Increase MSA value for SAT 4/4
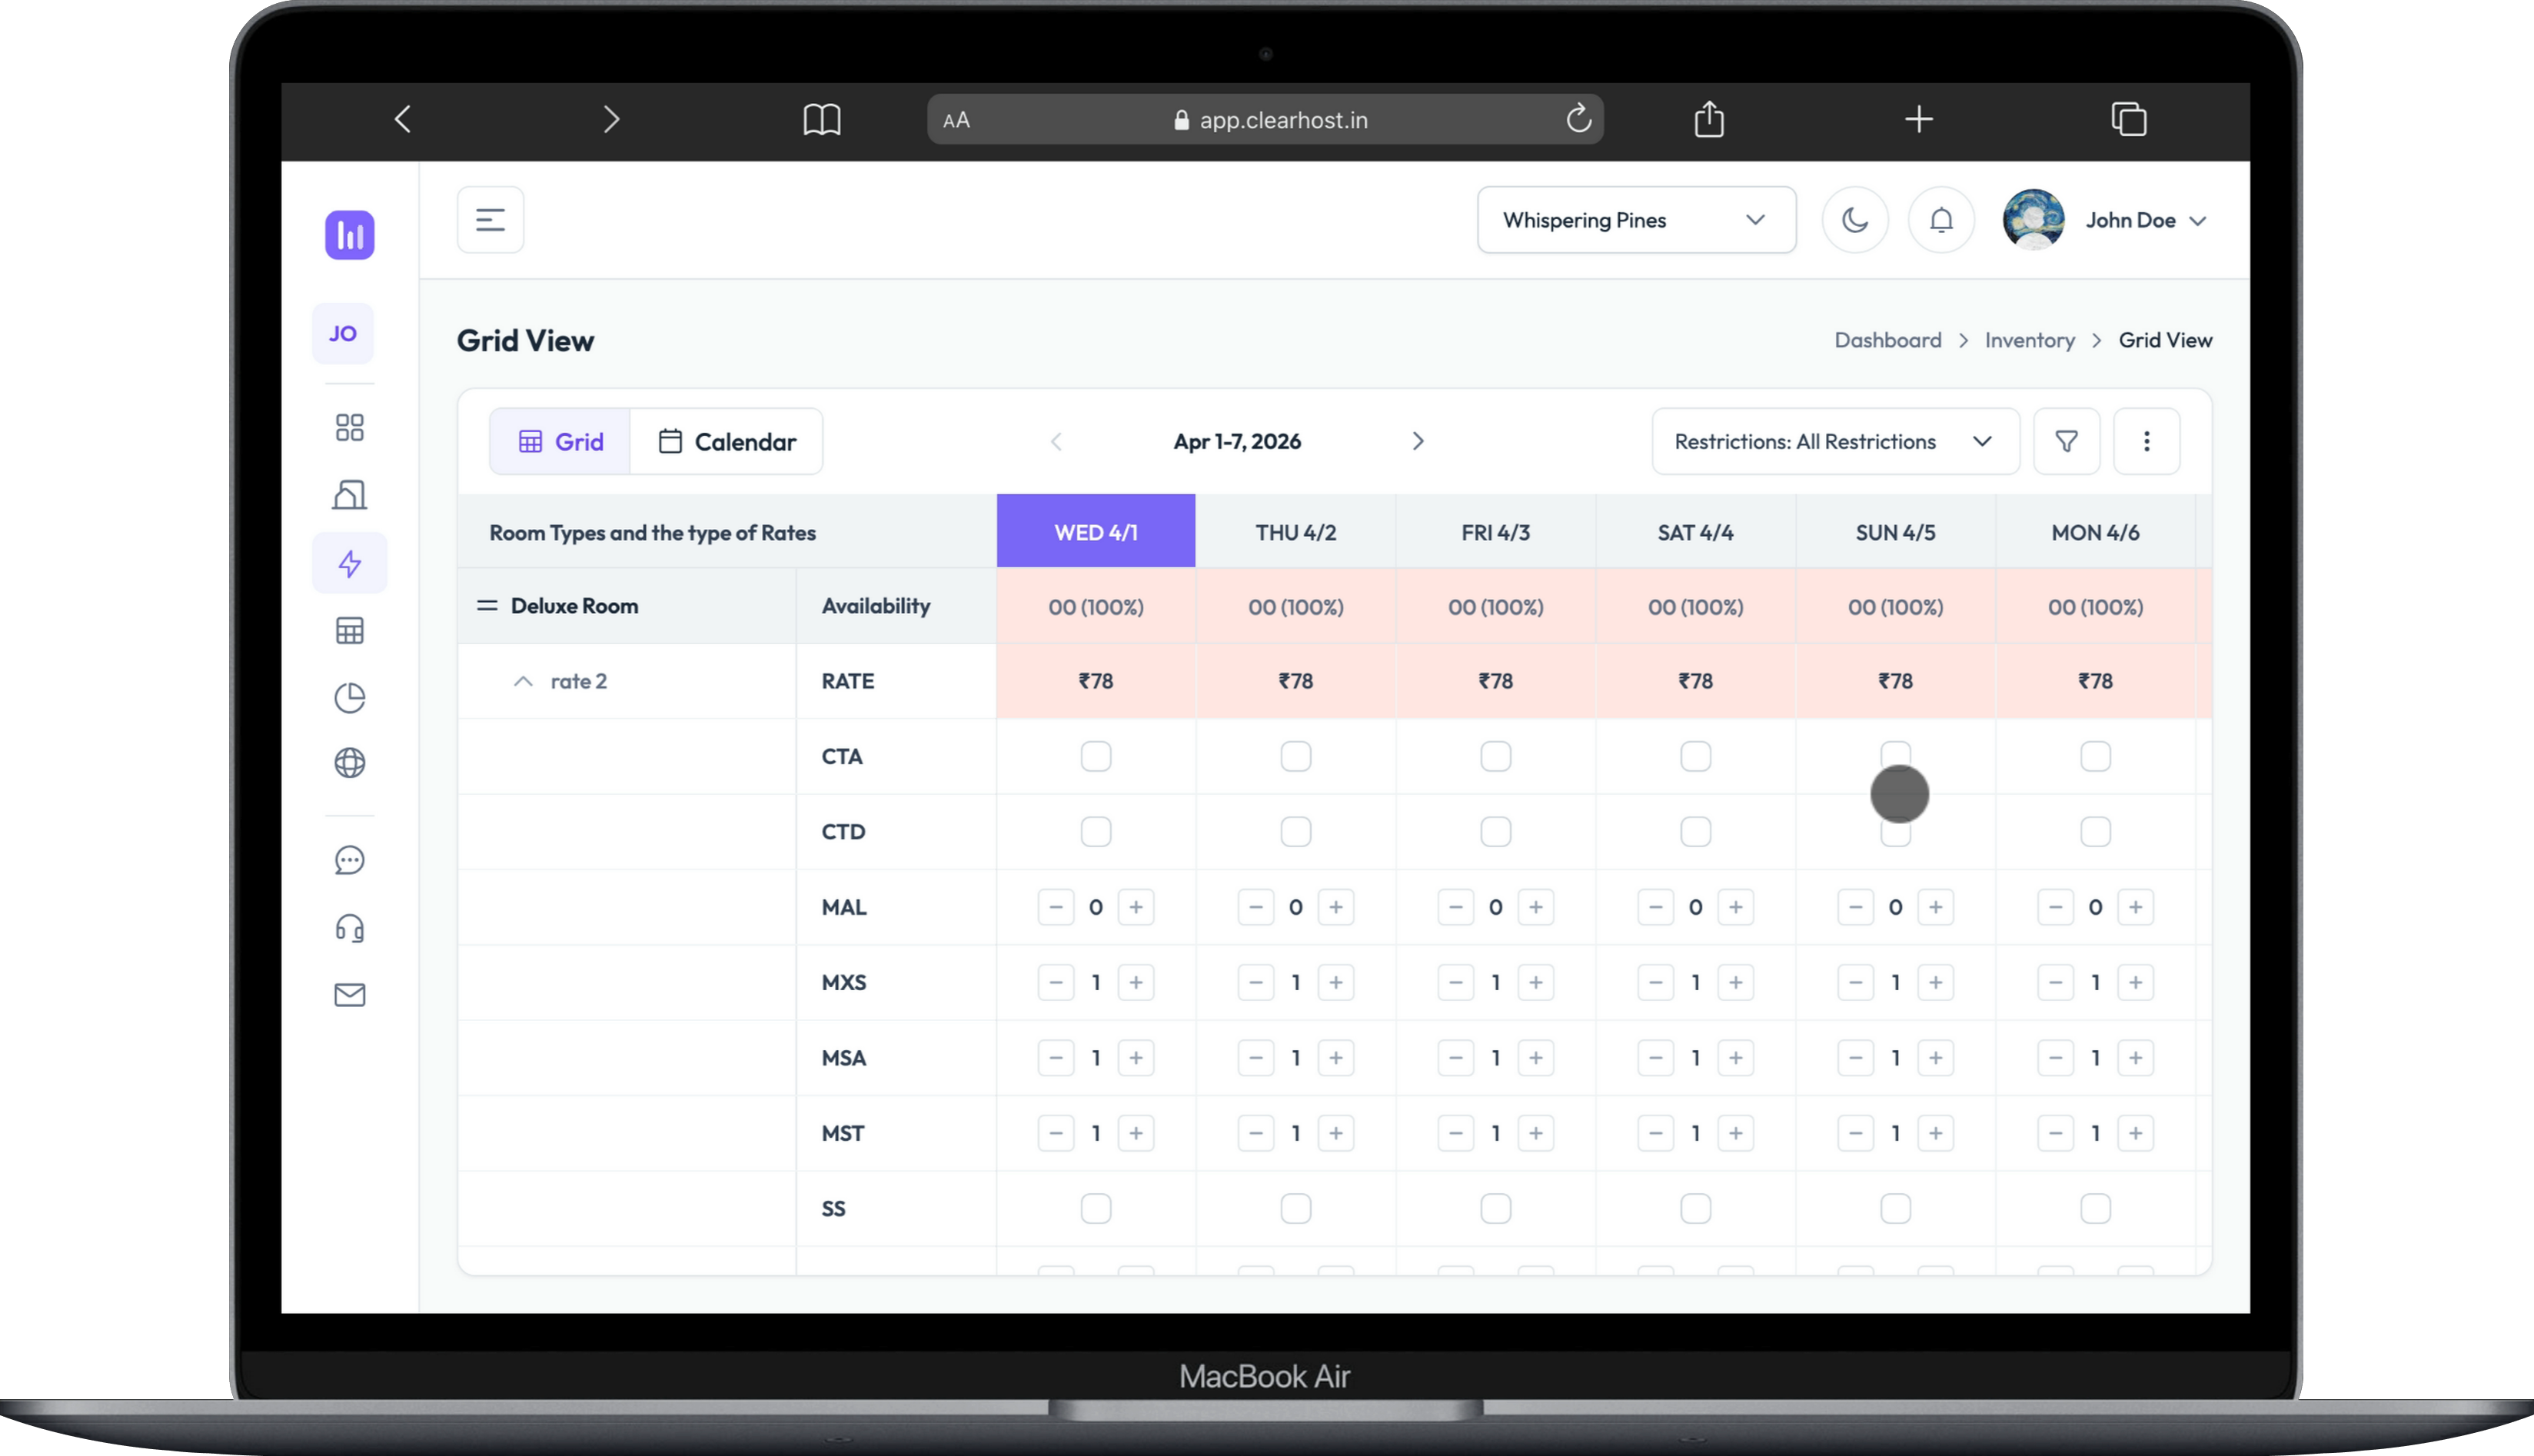This screenshot has height=1456, width=2534. 1735,1057
